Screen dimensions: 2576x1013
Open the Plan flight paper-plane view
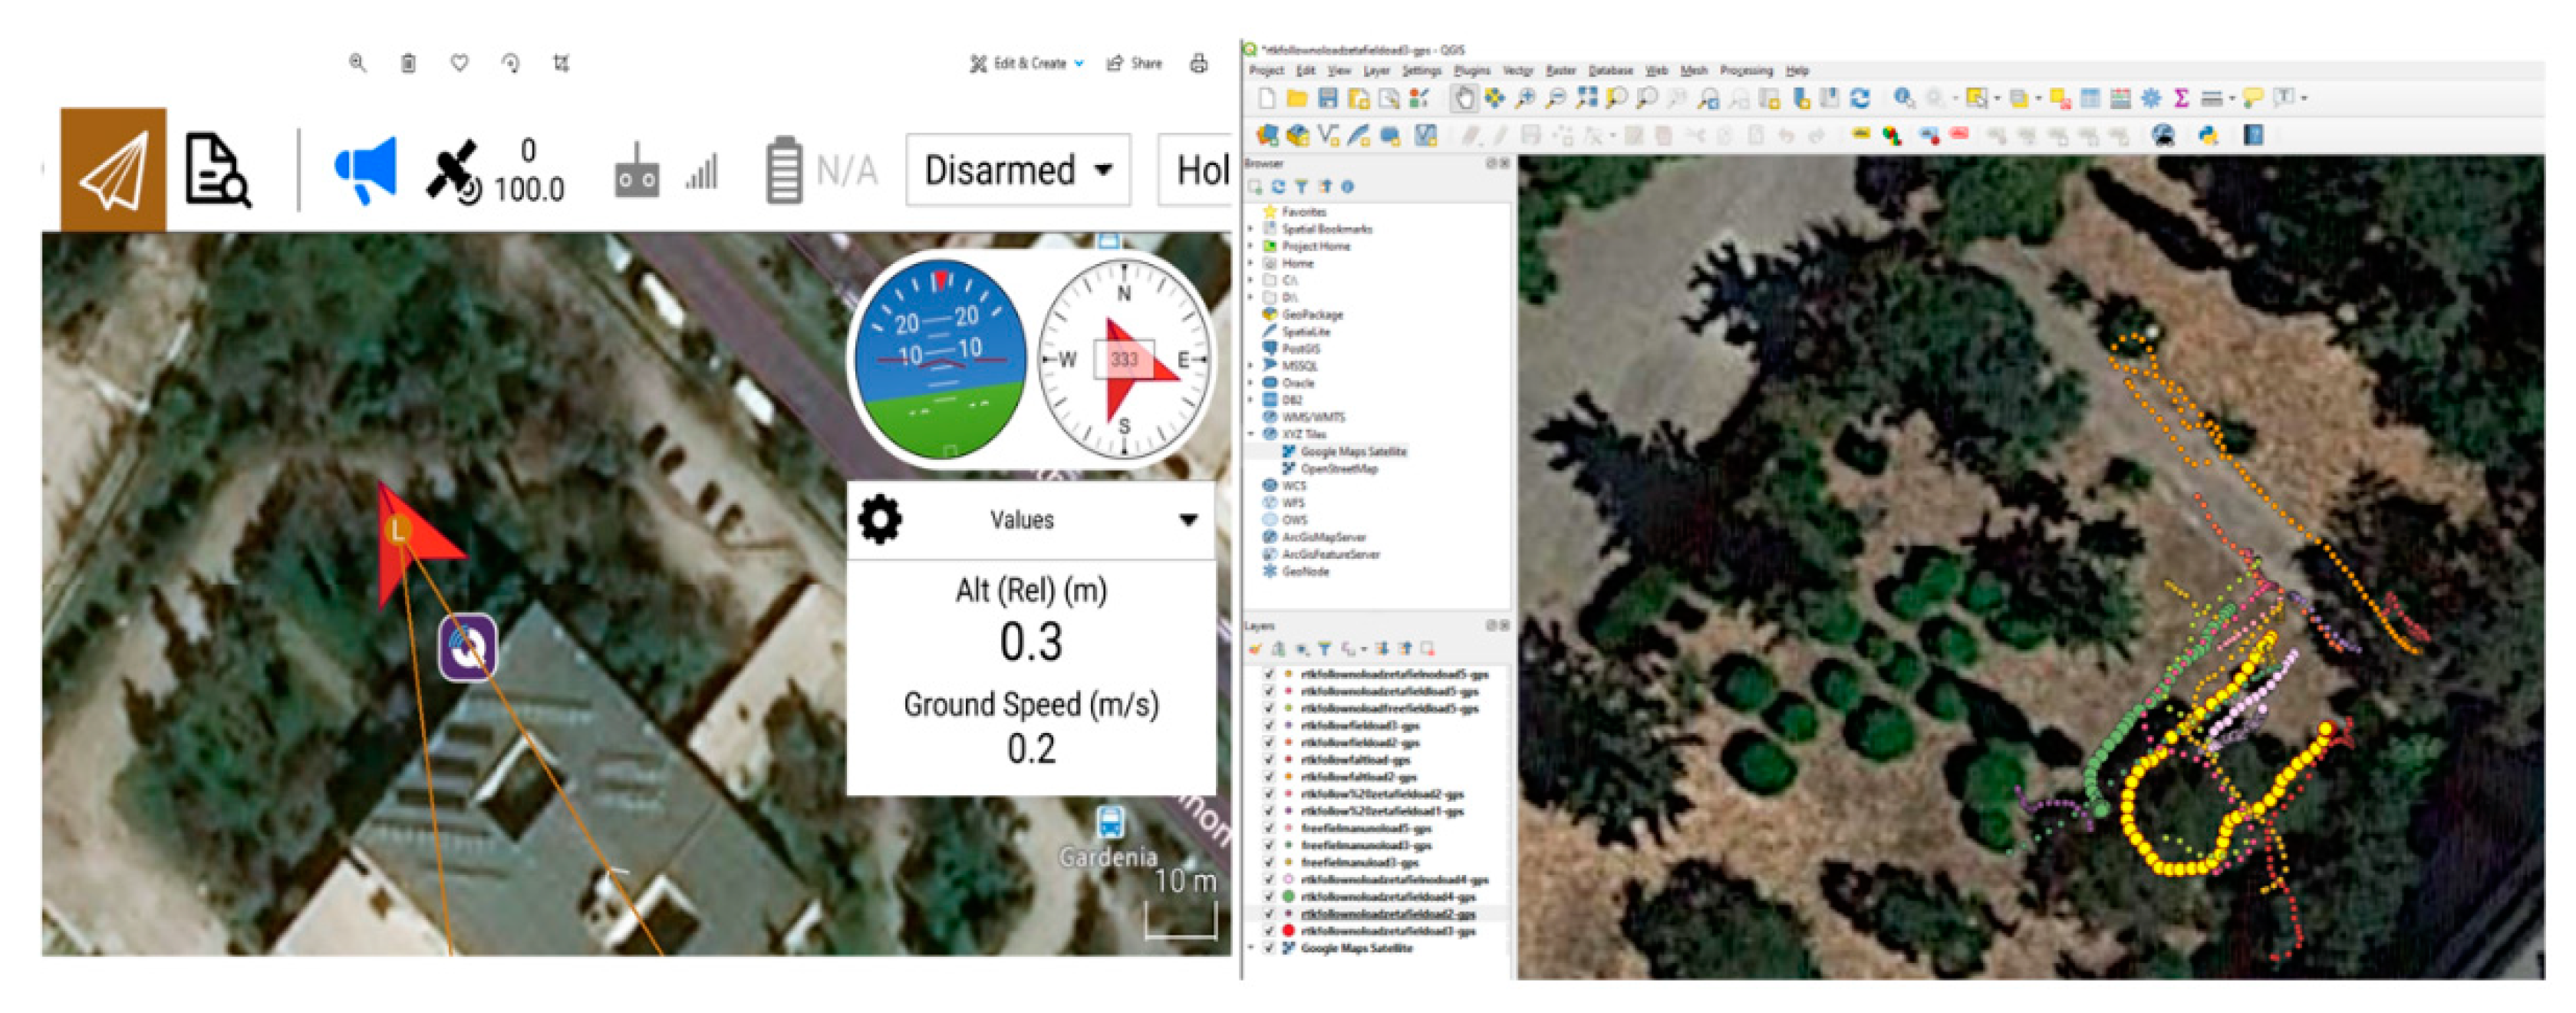[113, 170]
